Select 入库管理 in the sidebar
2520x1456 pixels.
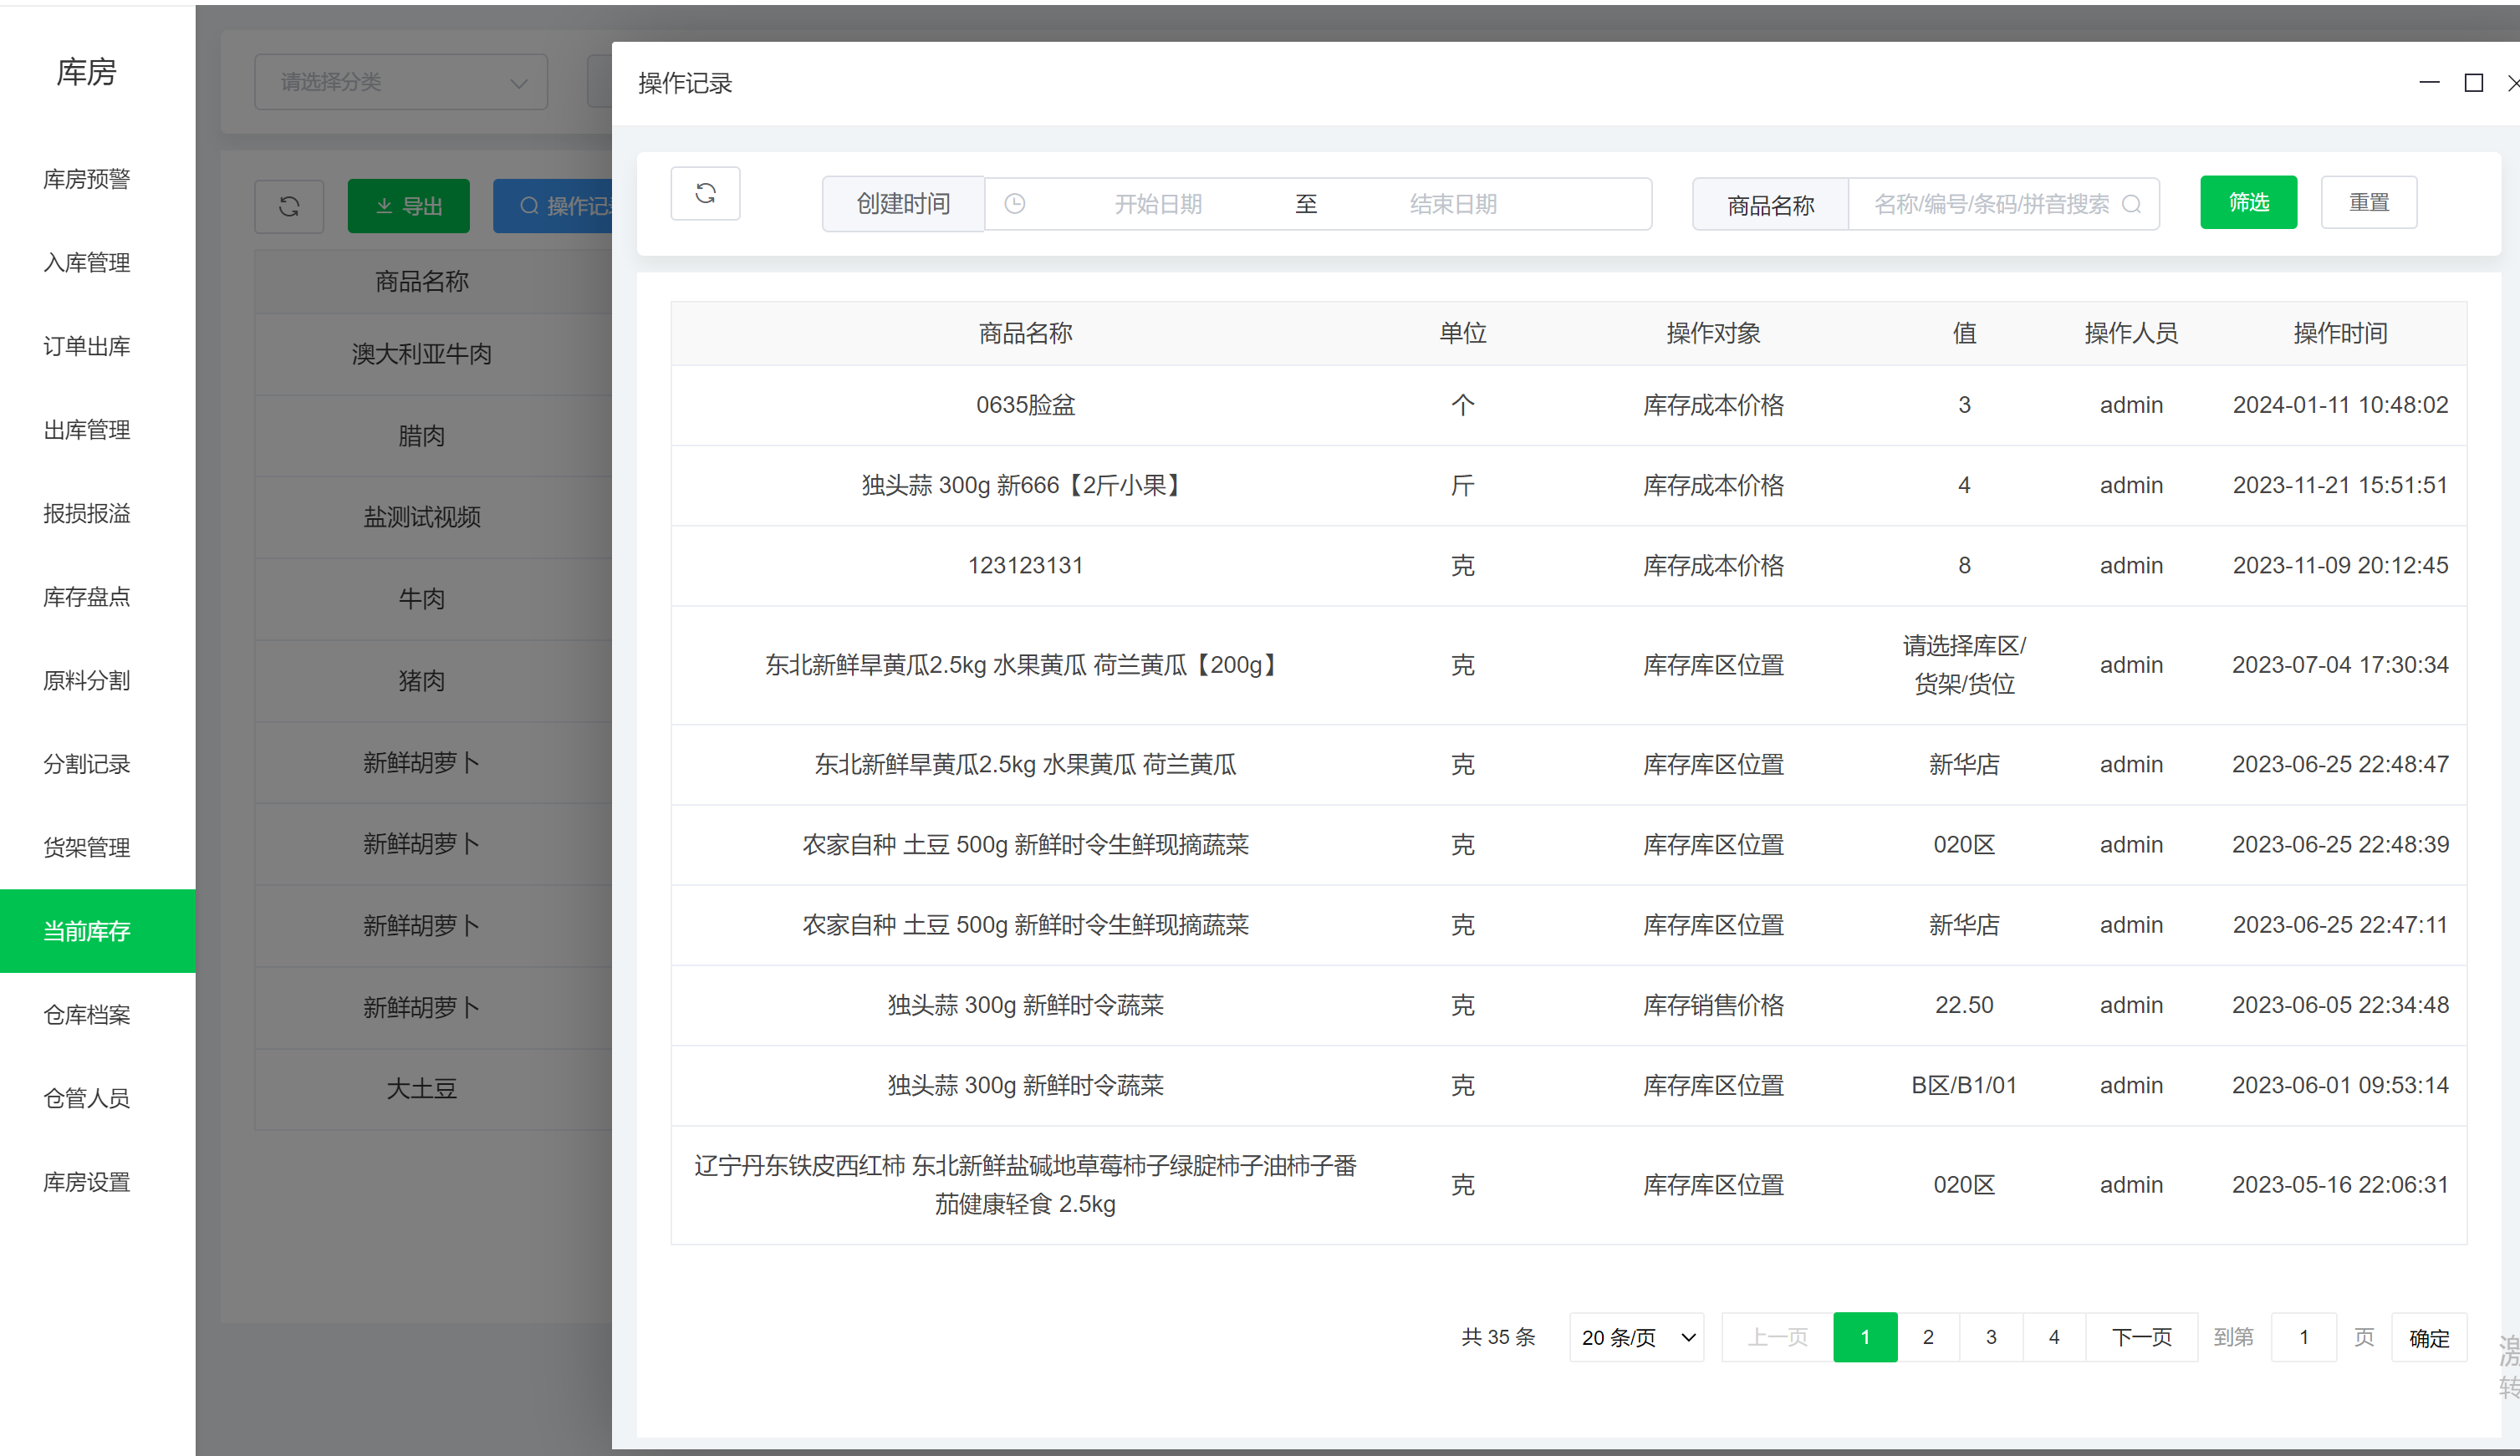tap(86, 263)
